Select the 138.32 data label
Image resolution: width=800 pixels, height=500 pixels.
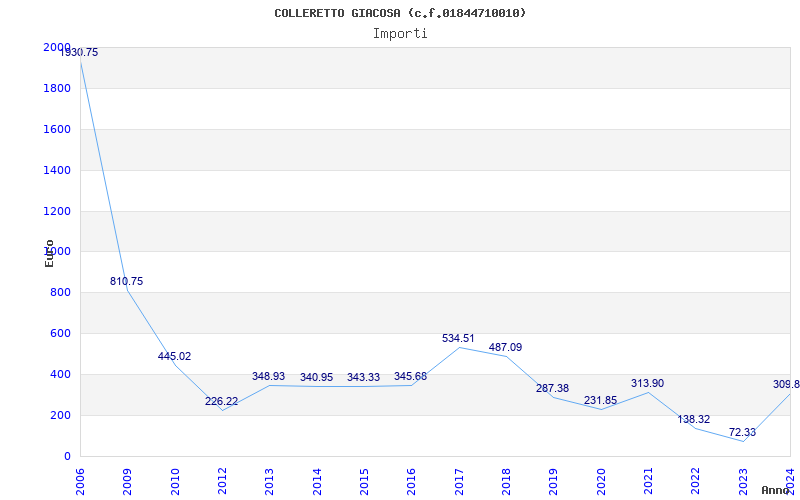[693, 419]
